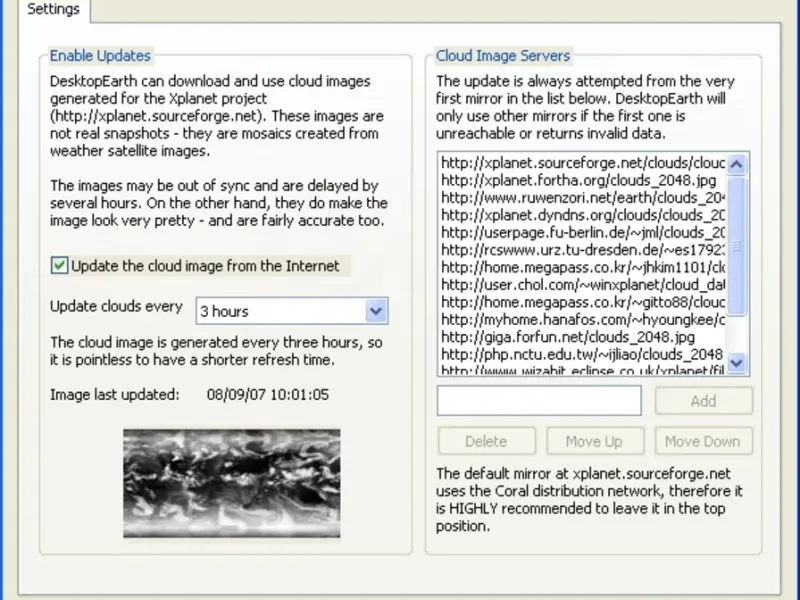
Task: Open the Update clouds every dropdown
Action: point(376,311)
